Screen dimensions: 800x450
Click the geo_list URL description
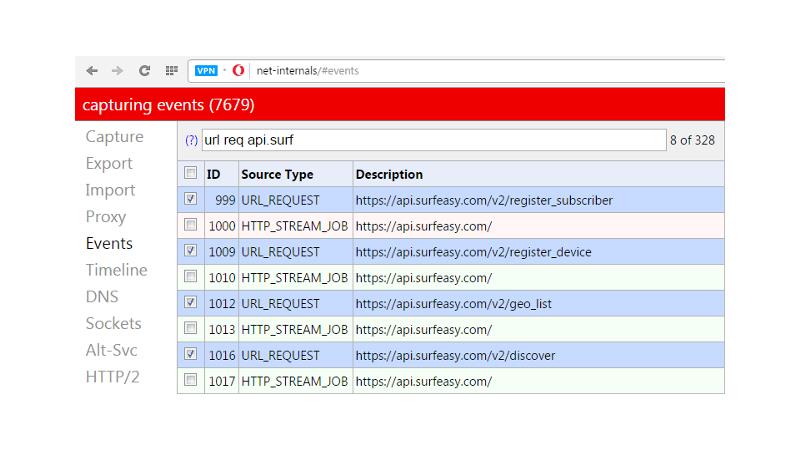(454, 304)
